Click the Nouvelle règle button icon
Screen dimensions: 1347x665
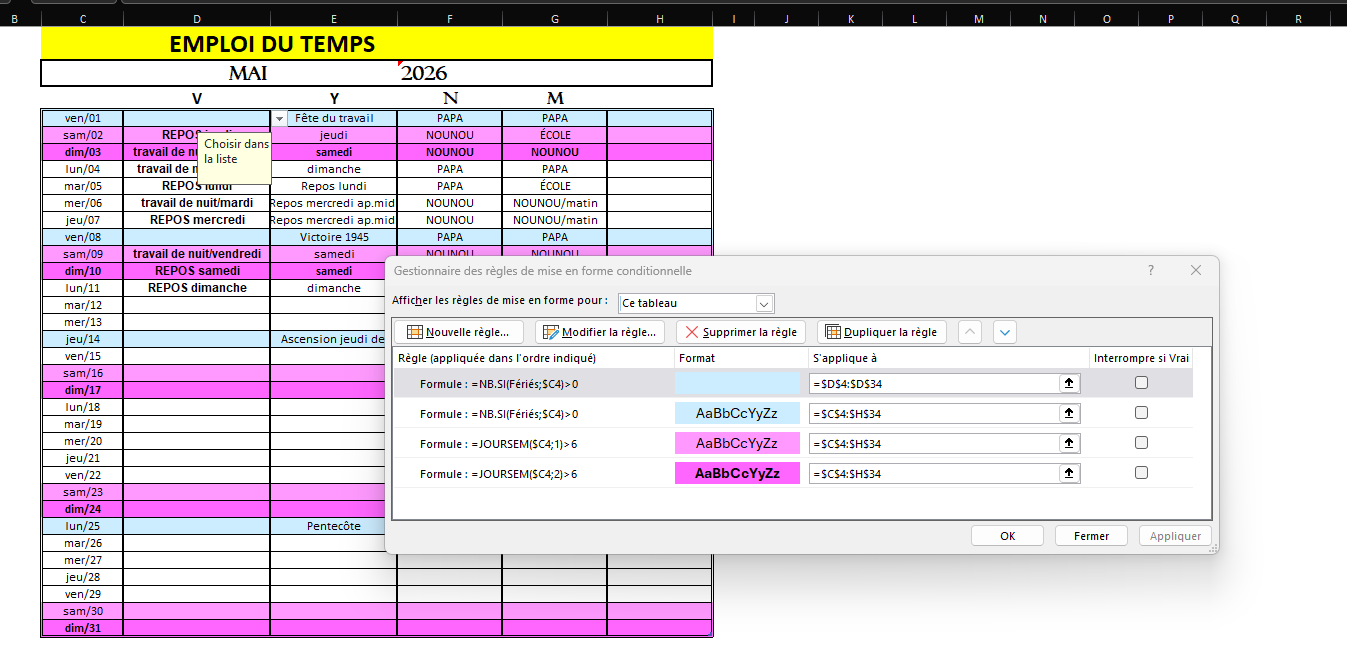pyautogui.click(x=415, y=332)
